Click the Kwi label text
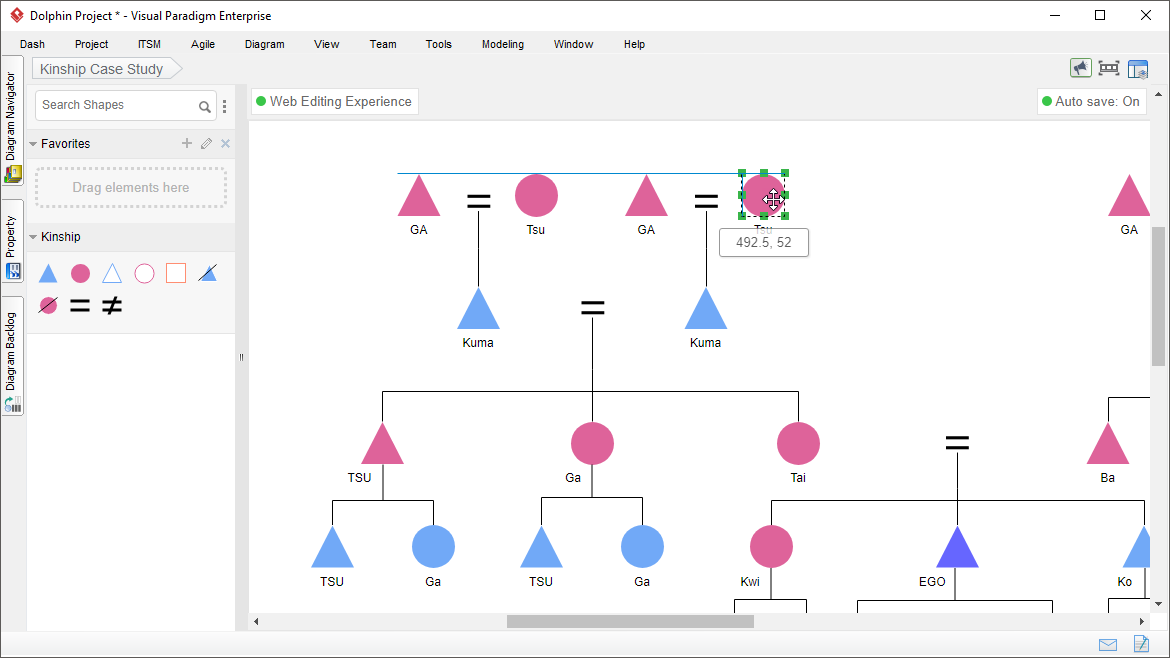This screenshot has height=658, width=1170. (x=750, y=582)
